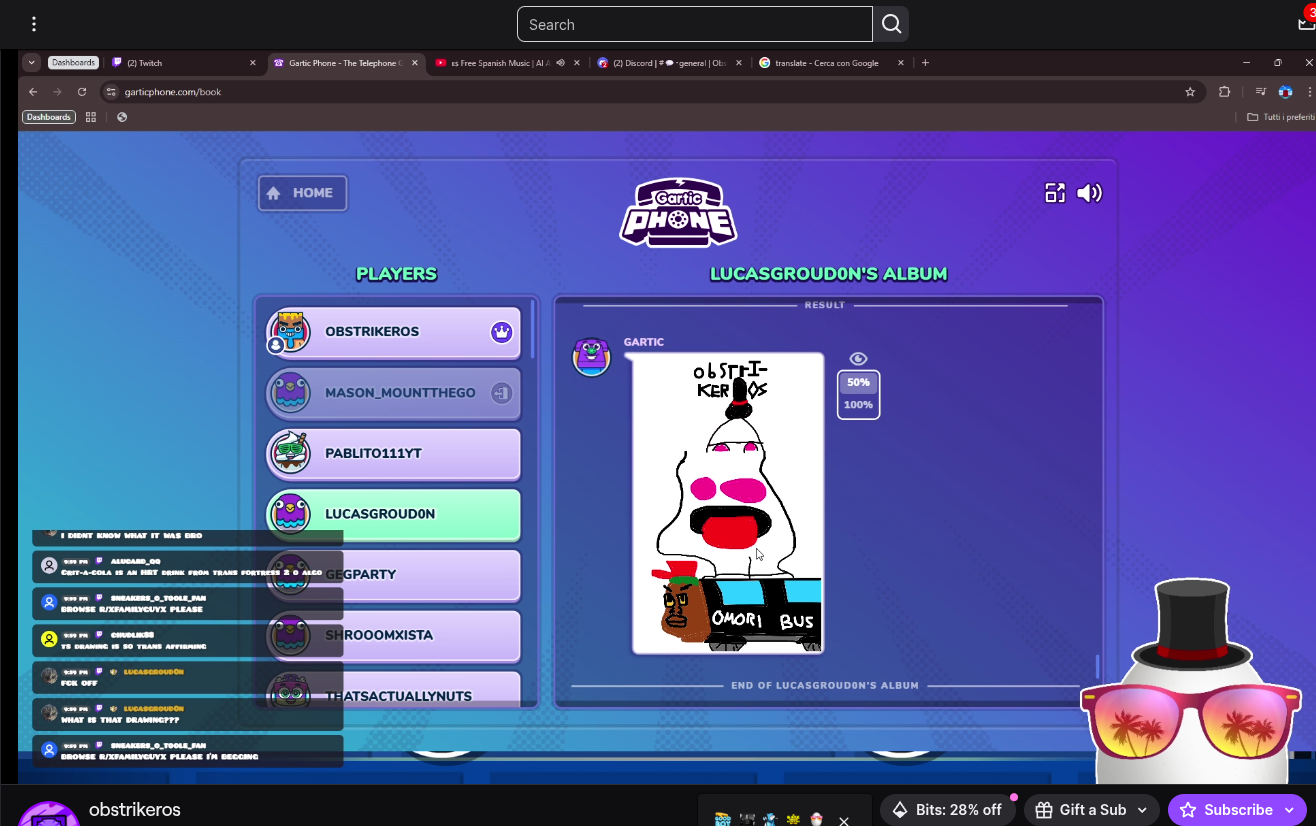The height and width of the screenshot is (826, 1316).
Task: Click the OBSTRIKEROS player avatar
Action: [x=290, y=332]
